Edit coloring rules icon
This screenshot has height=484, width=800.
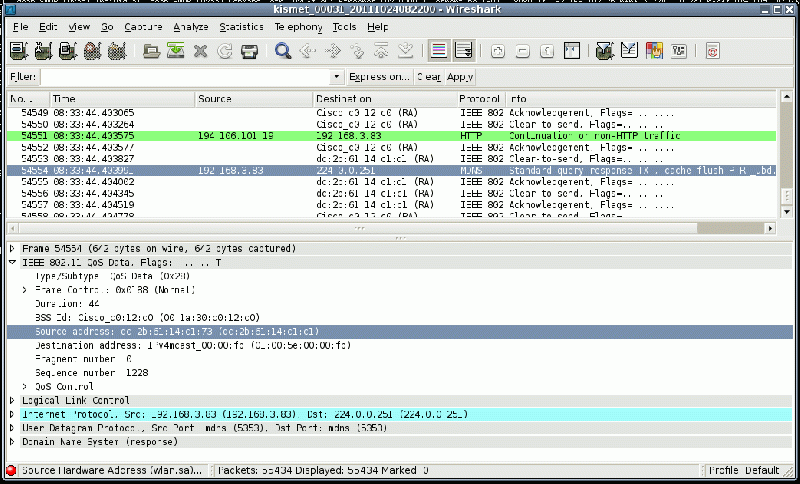pos(654,51)
